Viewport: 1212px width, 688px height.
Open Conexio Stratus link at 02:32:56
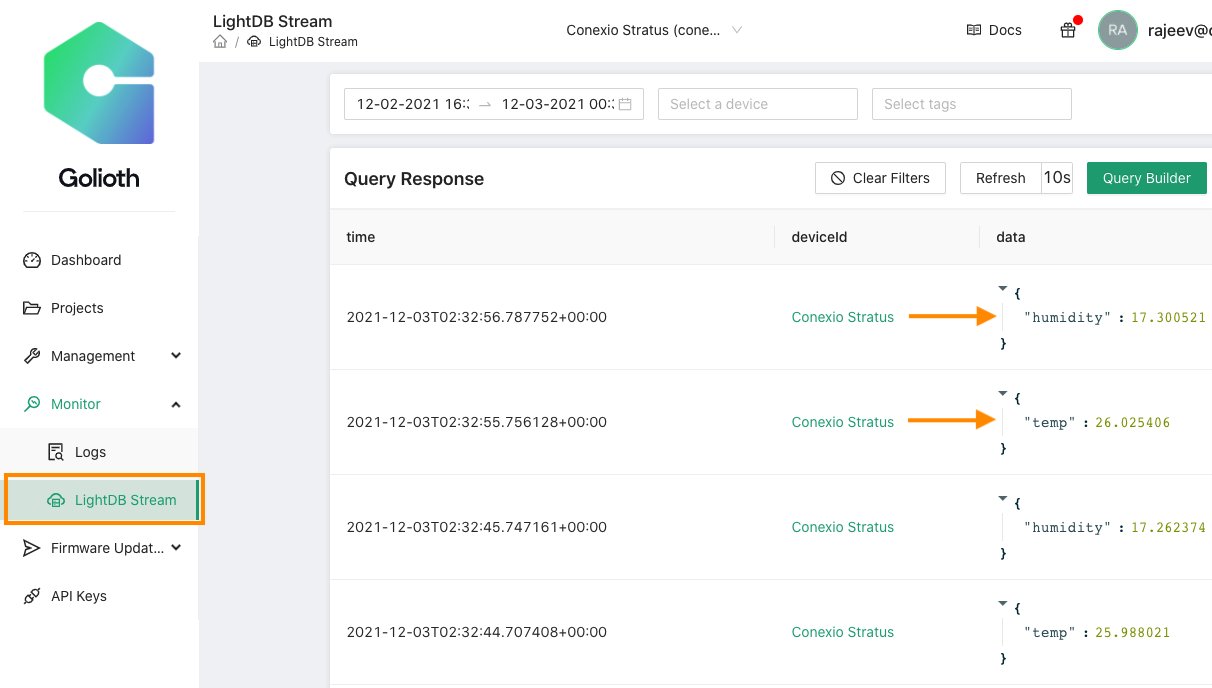[x=843, y=317]
